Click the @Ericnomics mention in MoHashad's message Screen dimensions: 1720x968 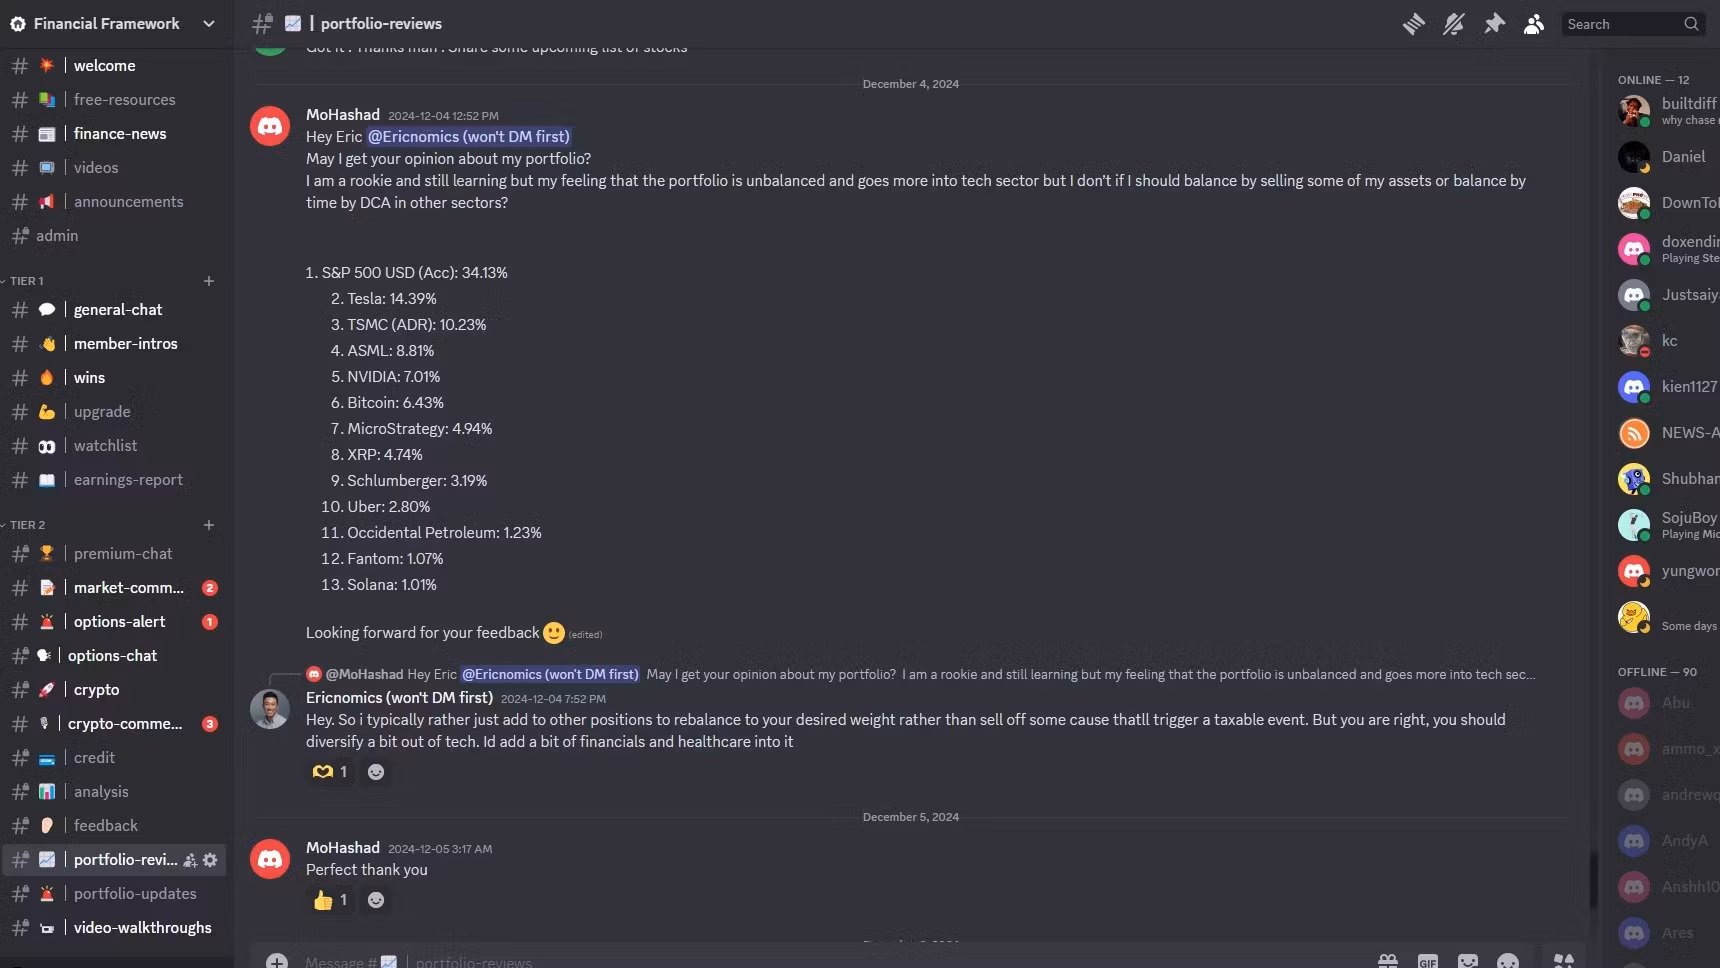tap(468, 137)
